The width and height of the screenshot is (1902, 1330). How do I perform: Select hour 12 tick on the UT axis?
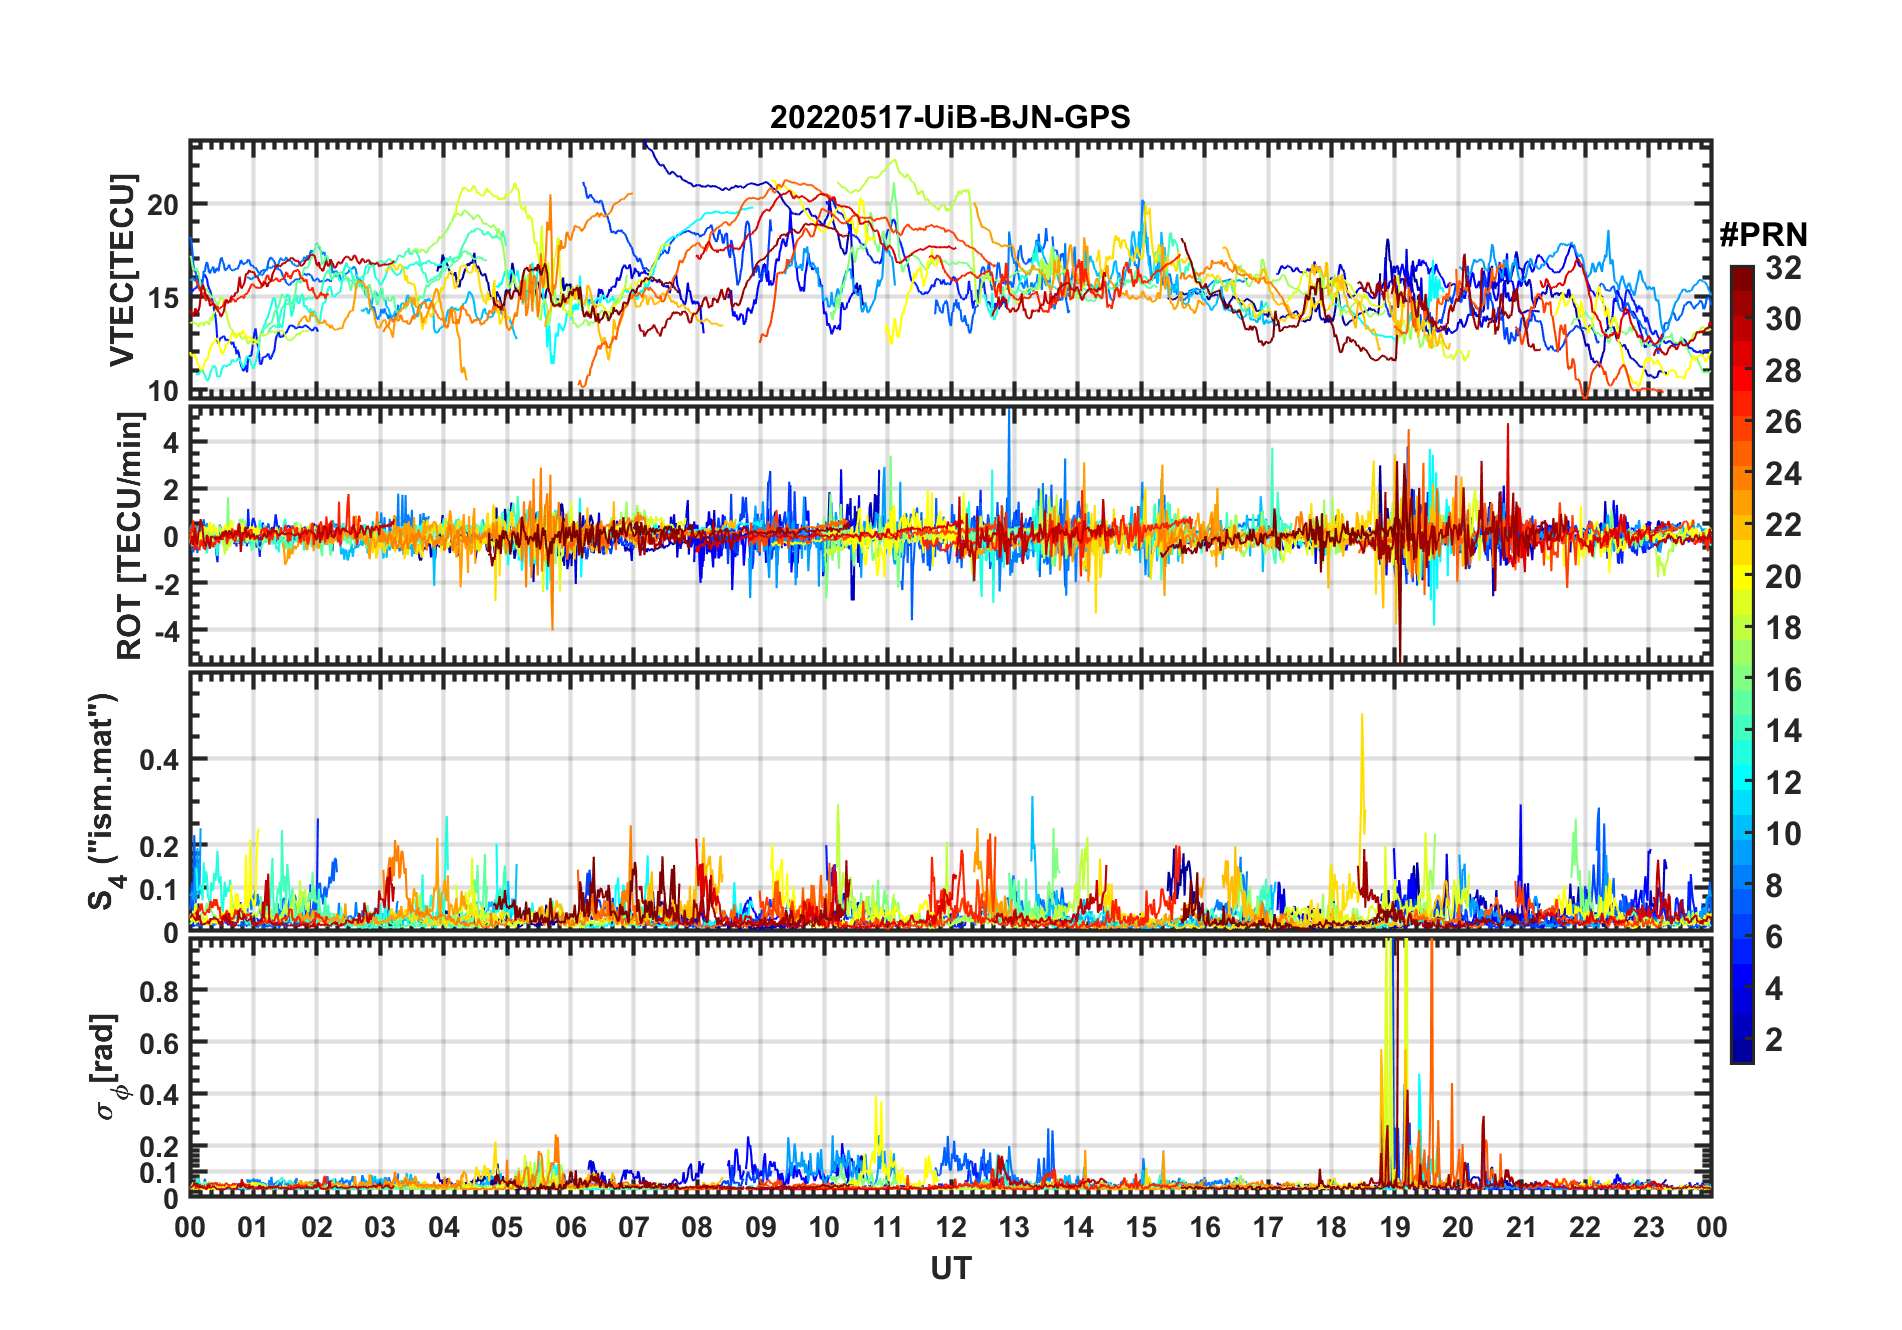point(951,1228)
